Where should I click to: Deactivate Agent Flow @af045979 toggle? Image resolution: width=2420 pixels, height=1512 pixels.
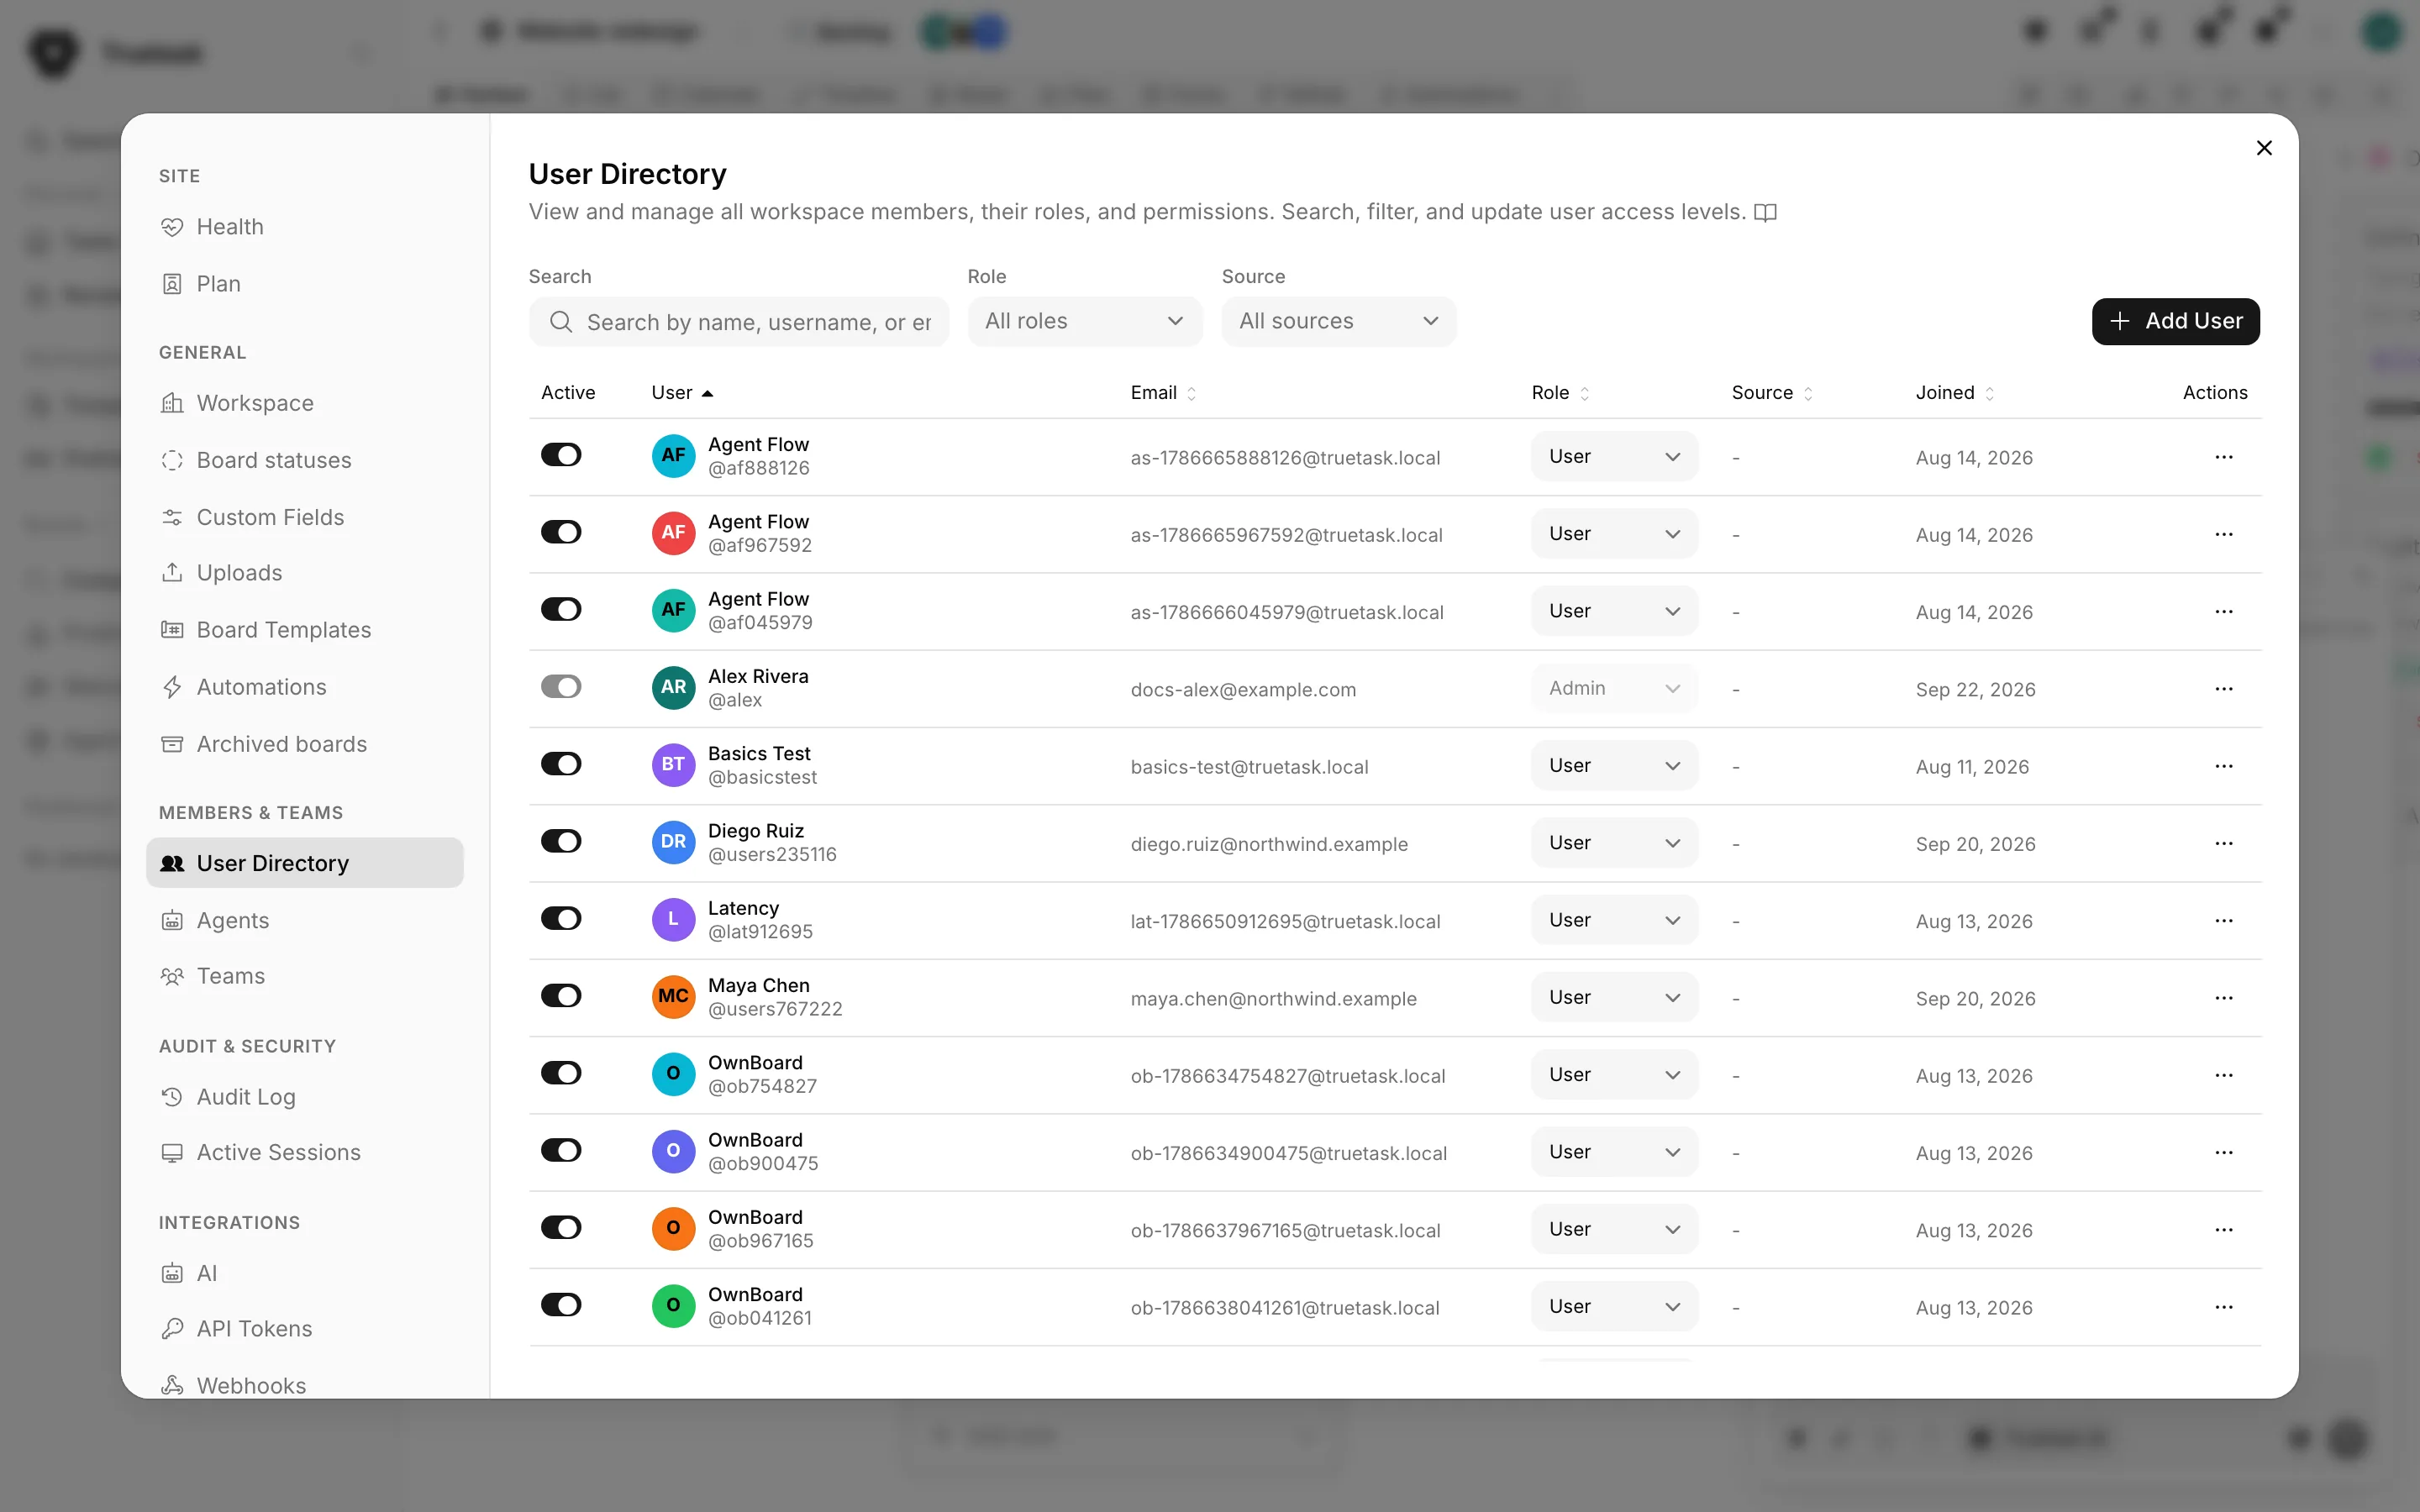(561, 609)
